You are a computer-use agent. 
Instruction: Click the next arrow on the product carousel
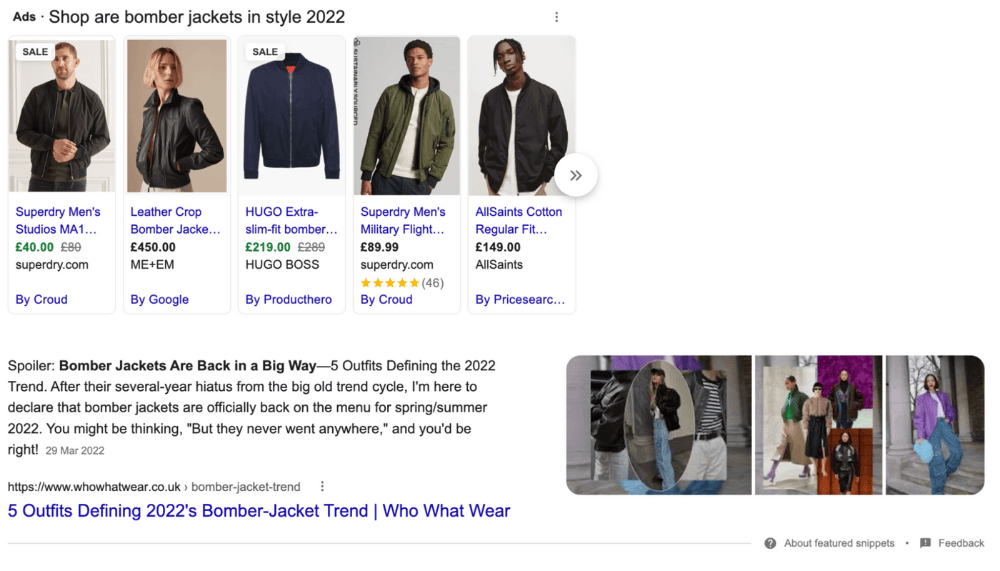pyautogui.click(x=576, y=175)
